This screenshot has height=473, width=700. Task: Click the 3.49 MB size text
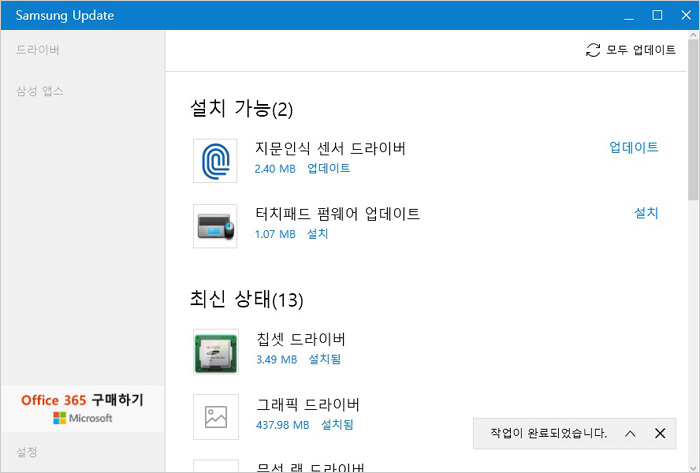(277, 359)
